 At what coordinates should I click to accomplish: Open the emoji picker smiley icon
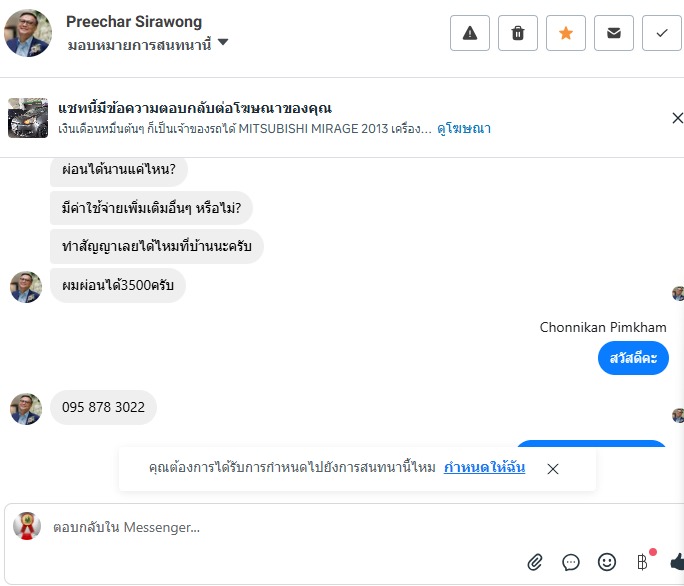[x=607, y=562]
